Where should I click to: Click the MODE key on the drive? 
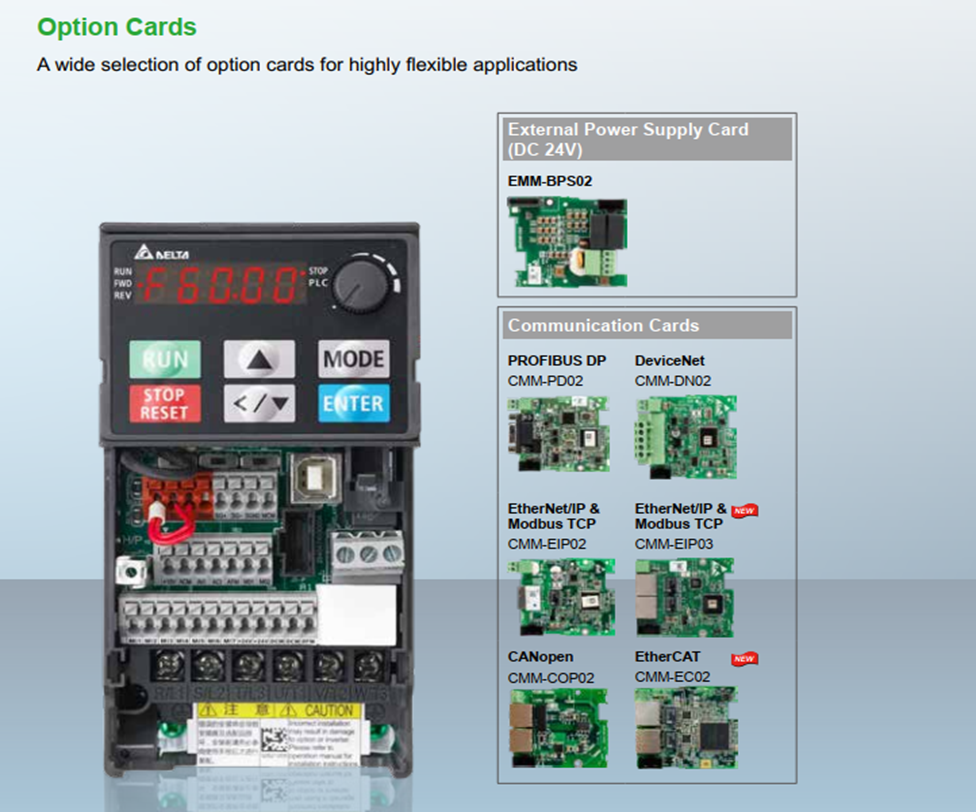(x=354, y=359)
